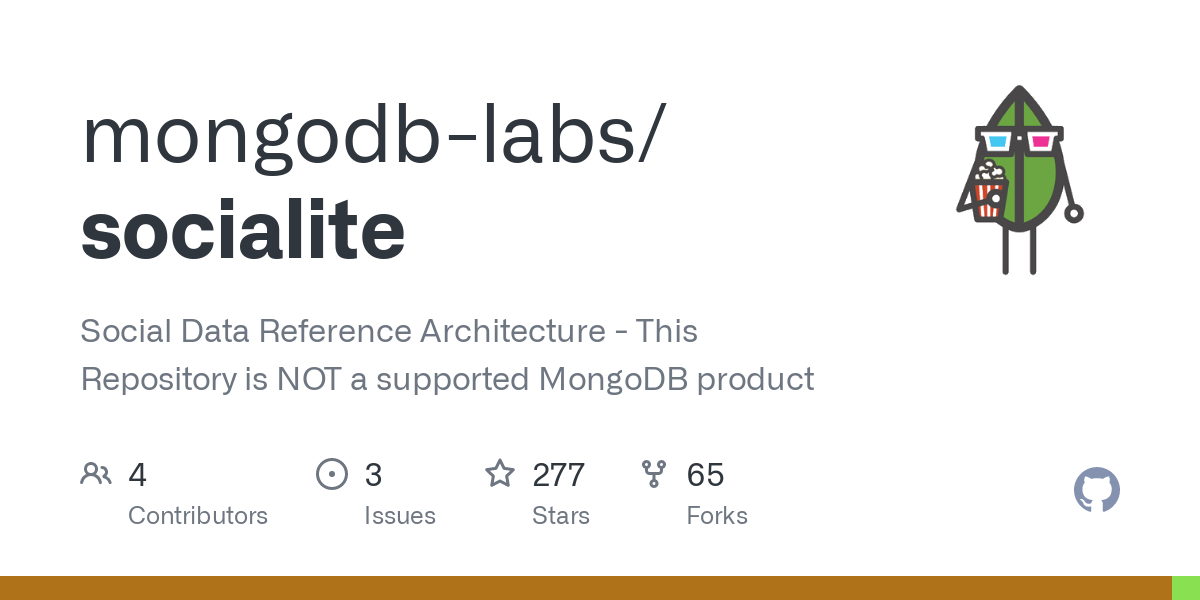
Task: Click the 65 forks count
Action: [x=705, y=474]
